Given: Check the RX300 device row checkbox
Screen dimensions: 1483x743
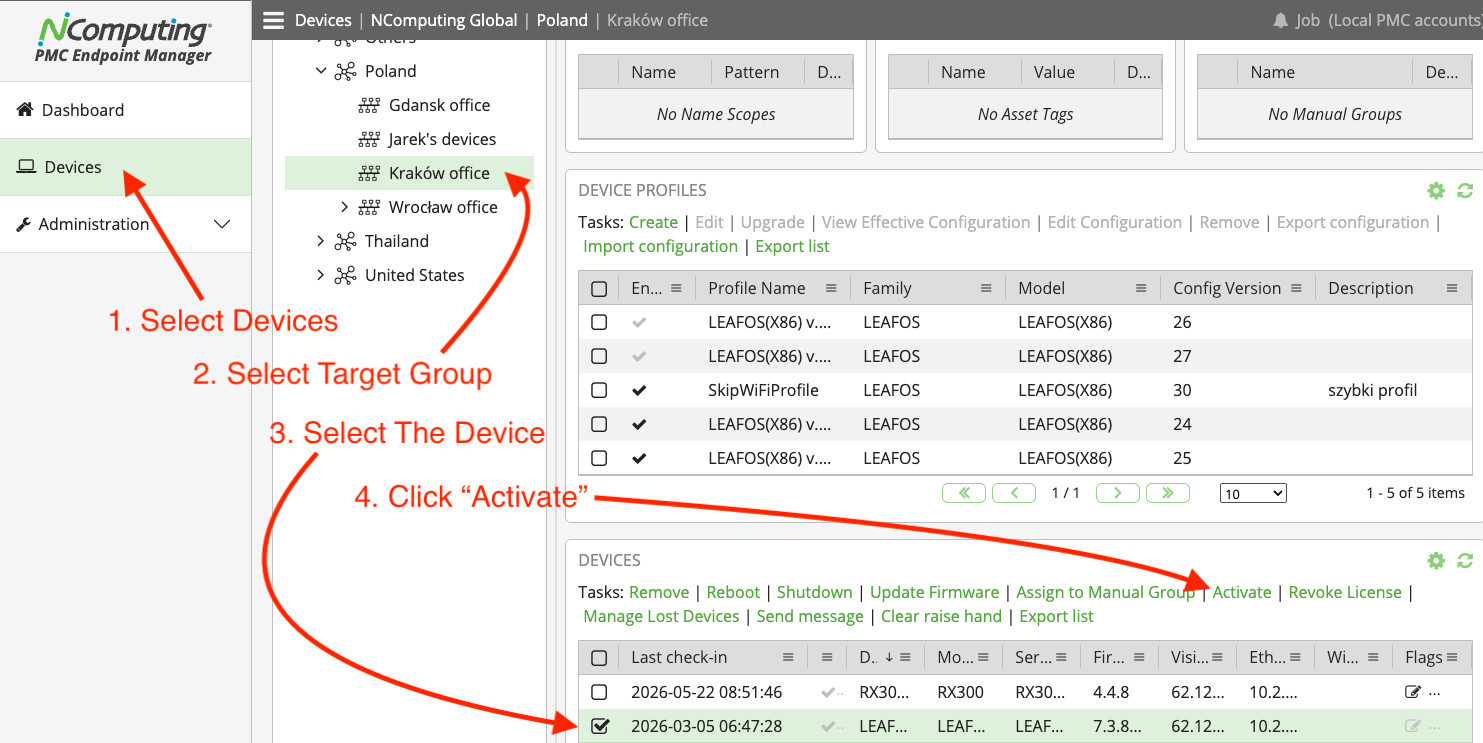Looking at the screenshot, I should [599, 692].
